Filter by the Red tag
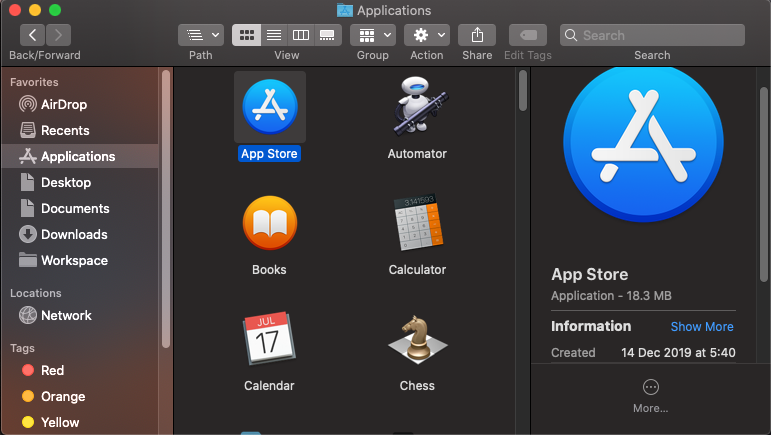The height and width of the screenshot is (435, 771). [80, 370]
